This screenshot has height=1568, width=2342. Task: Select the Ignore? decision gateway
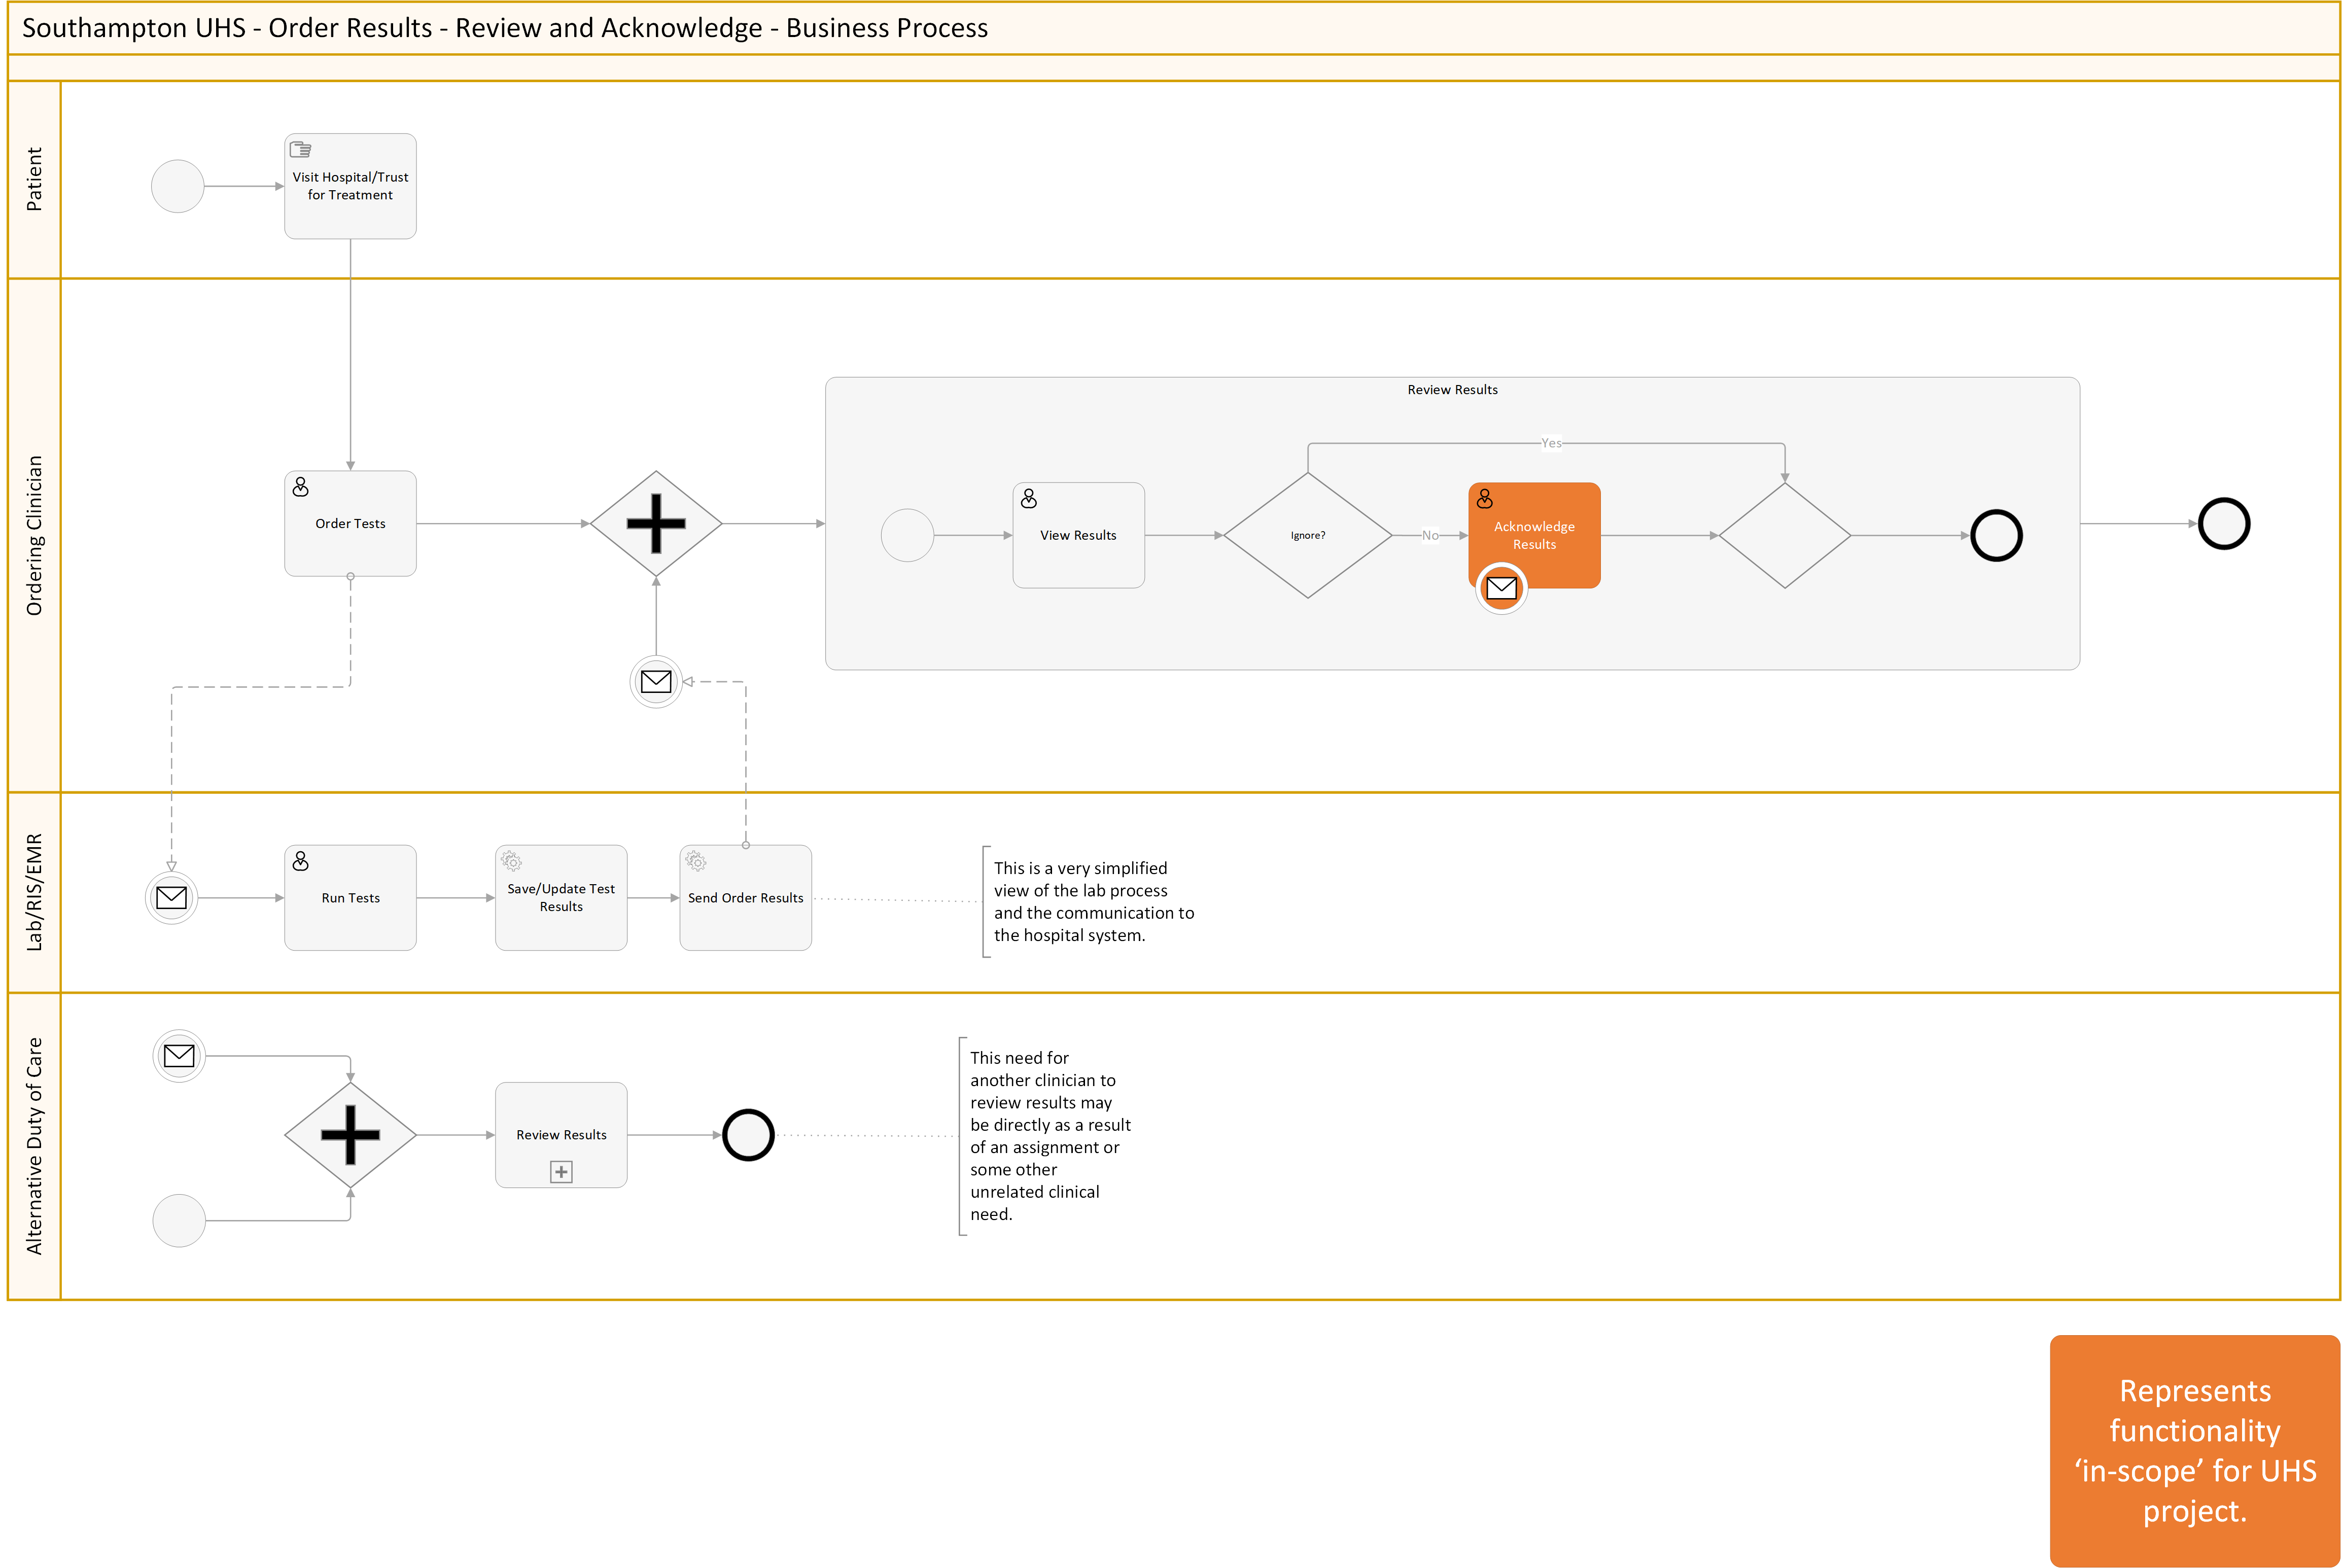tap(1307, 535)
